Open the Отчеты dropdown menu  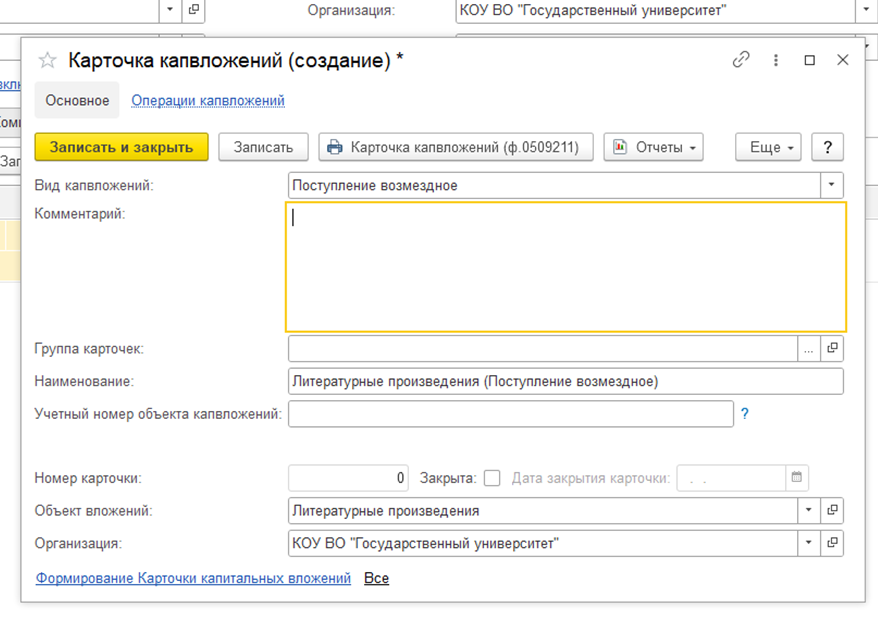[653, 147]
